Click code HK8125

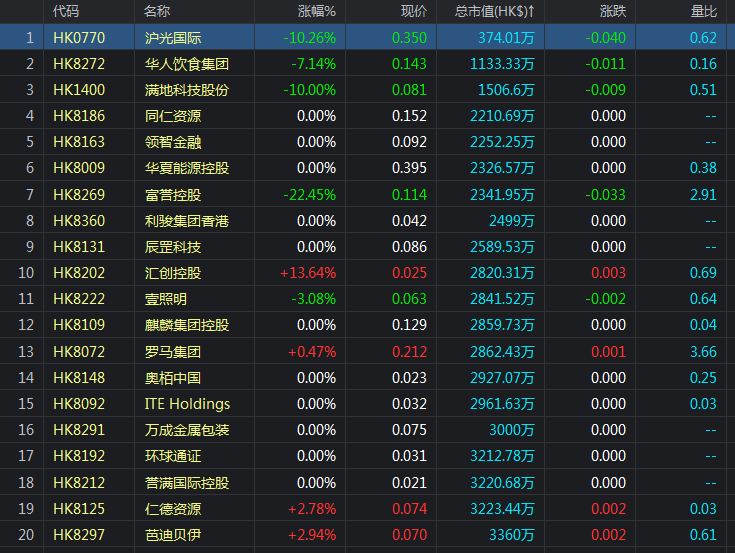(79, 508)
